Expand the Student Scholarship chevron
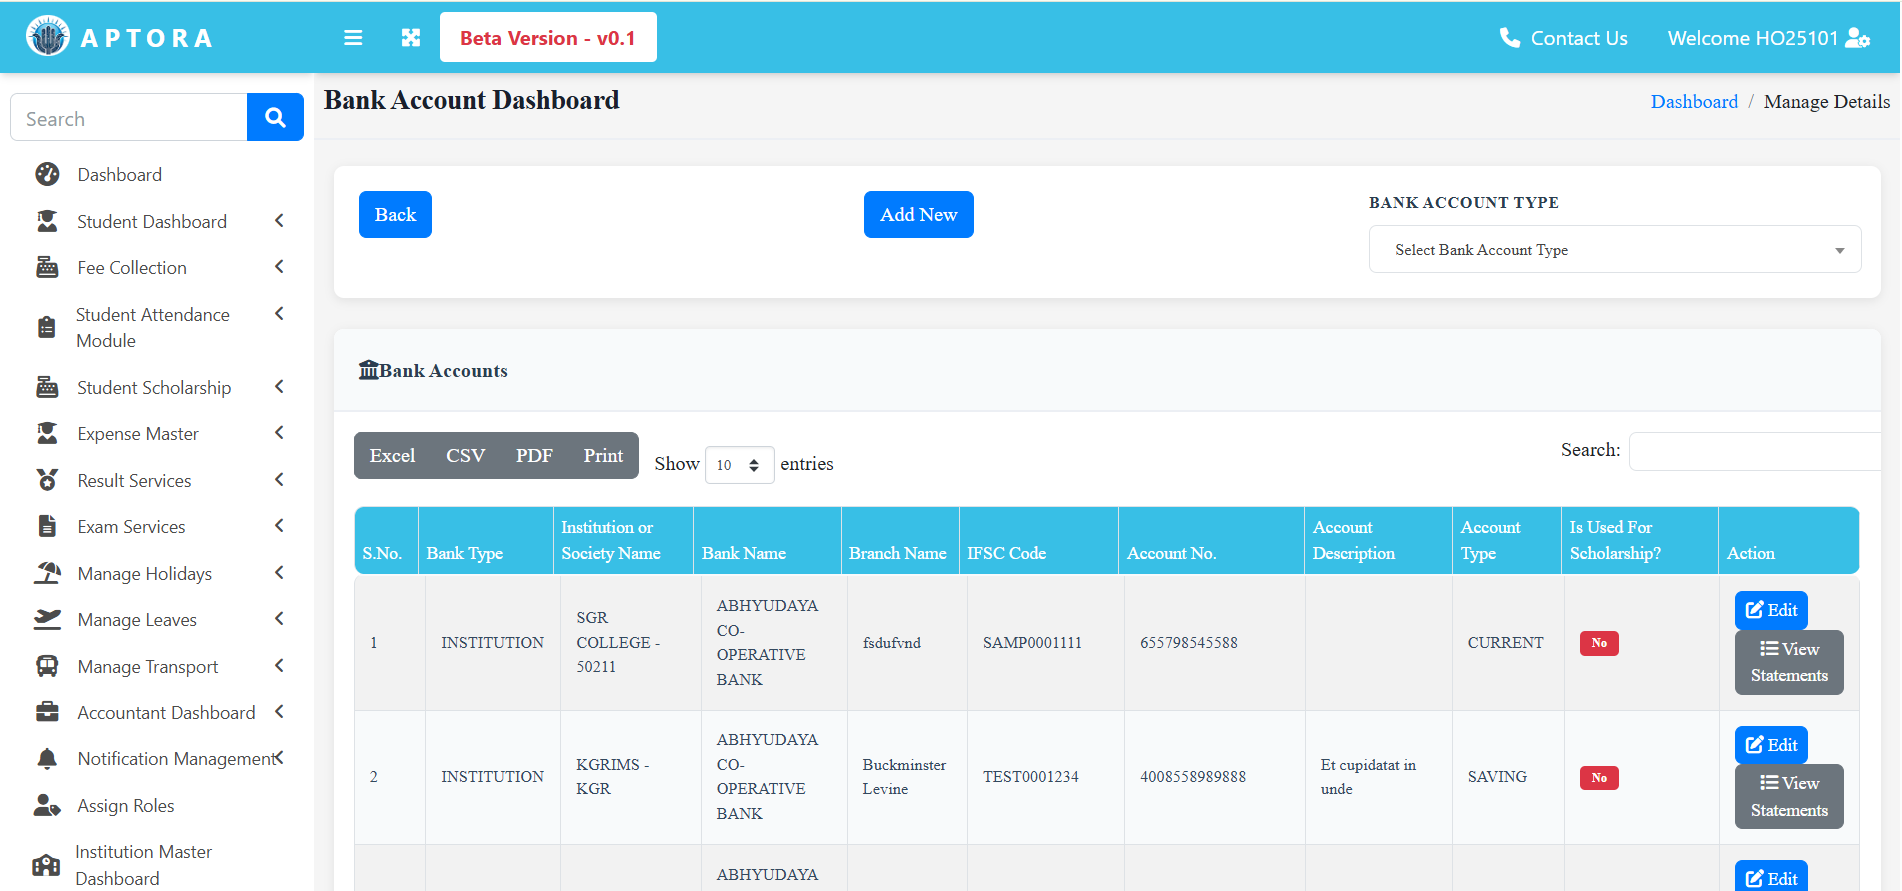 pos(279,386)
